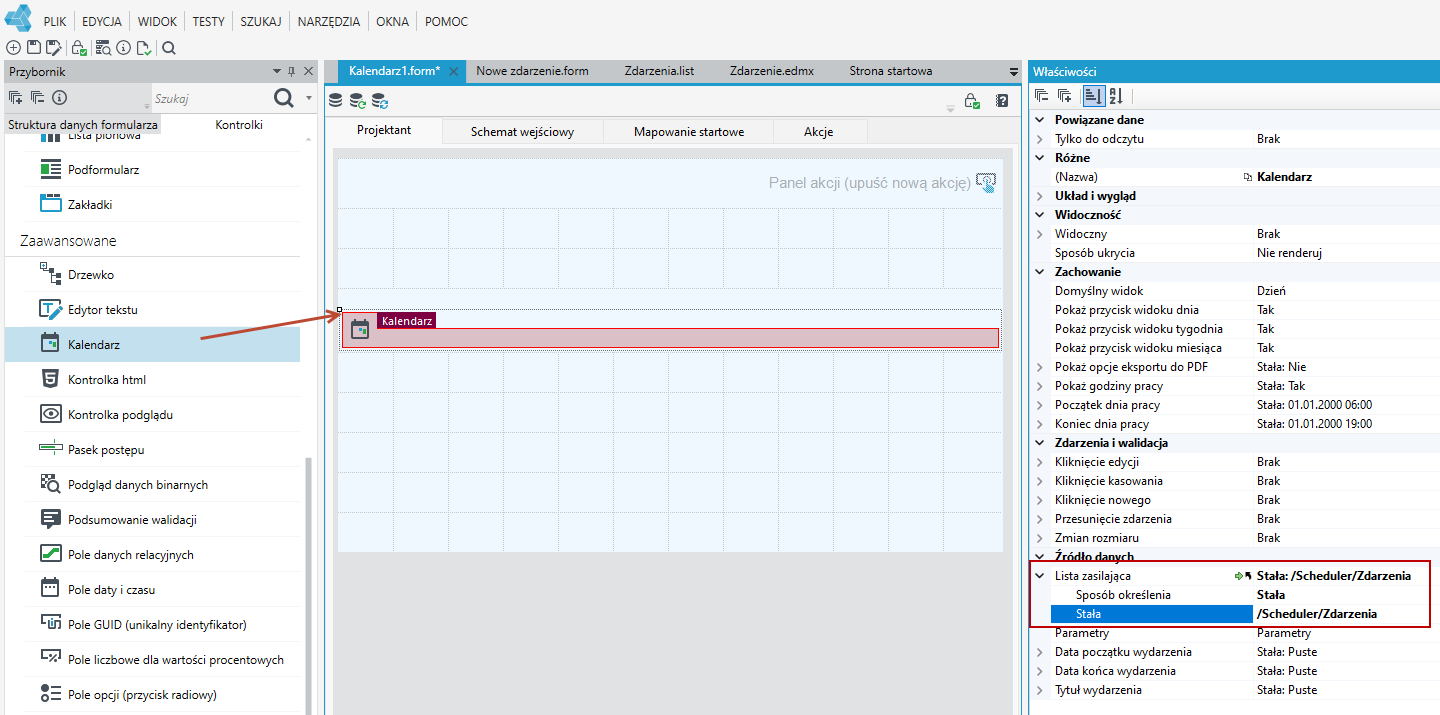Open the document tabs overflow dropdown
The height and width of the screenshot is (715, 1440).
coord(1013,71)
